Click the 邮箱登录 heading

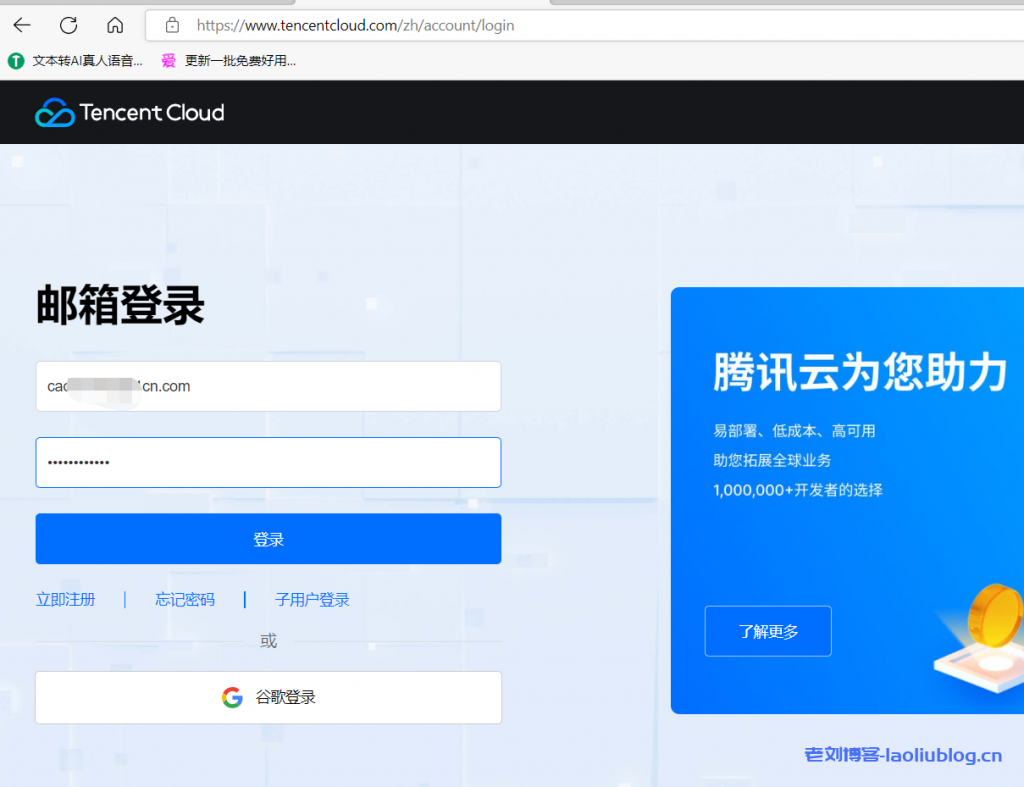pos(120,305)
